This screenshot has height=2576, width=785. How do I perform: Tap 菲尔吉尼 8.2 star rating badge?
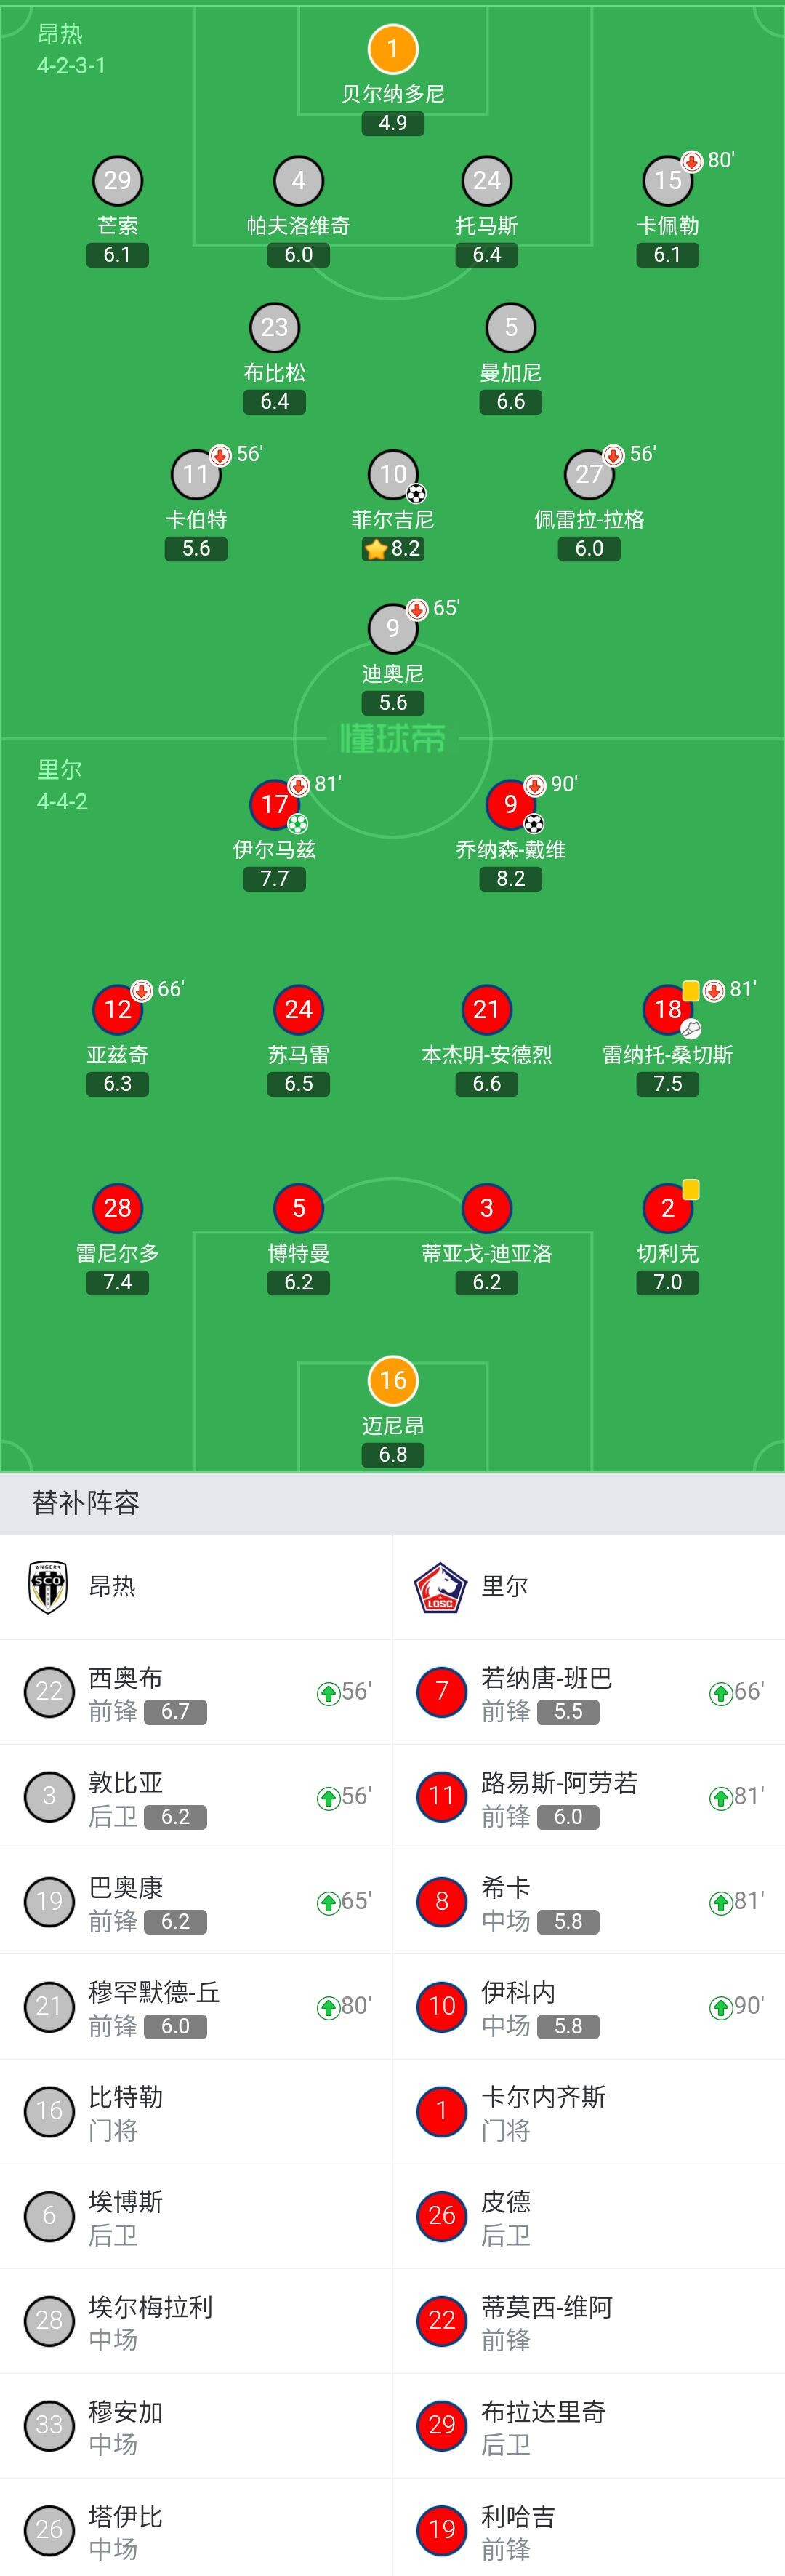[x=392, y=549]
